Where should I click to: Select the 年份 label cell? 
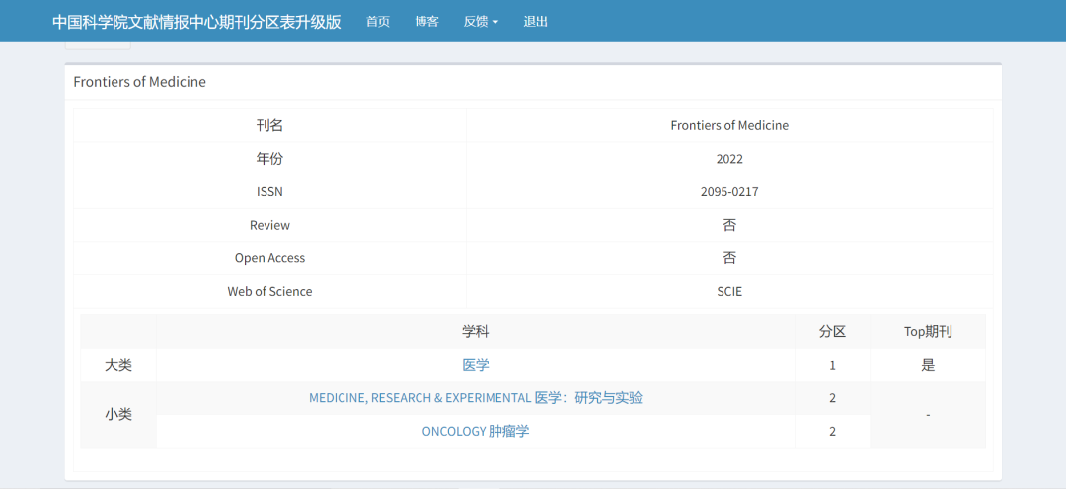click(x=270, y=158)
